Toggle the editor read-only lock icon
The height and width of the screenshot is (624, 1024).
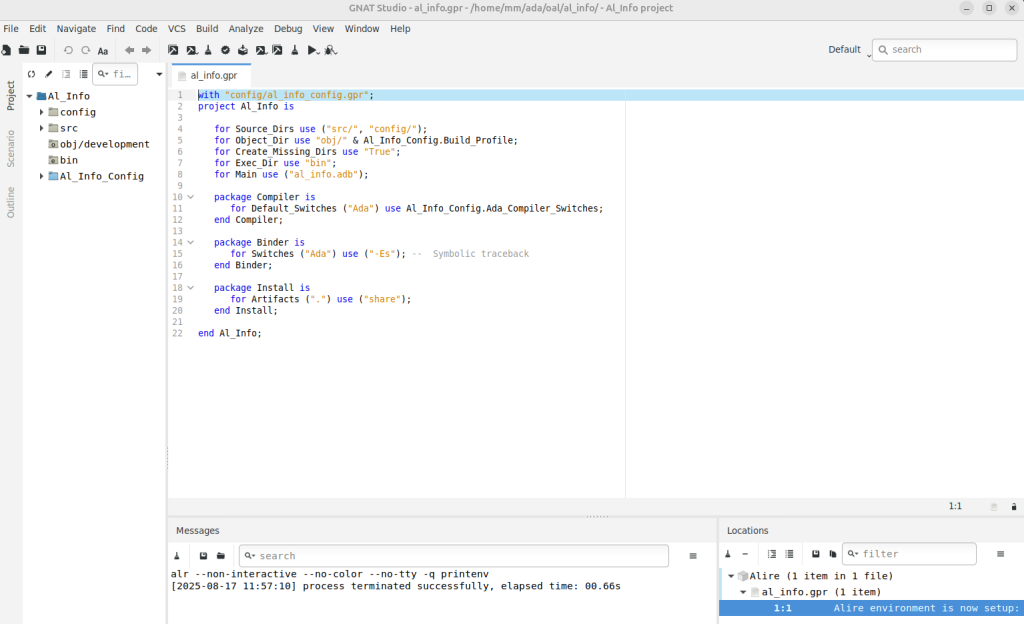click(x=1014, y=507)
